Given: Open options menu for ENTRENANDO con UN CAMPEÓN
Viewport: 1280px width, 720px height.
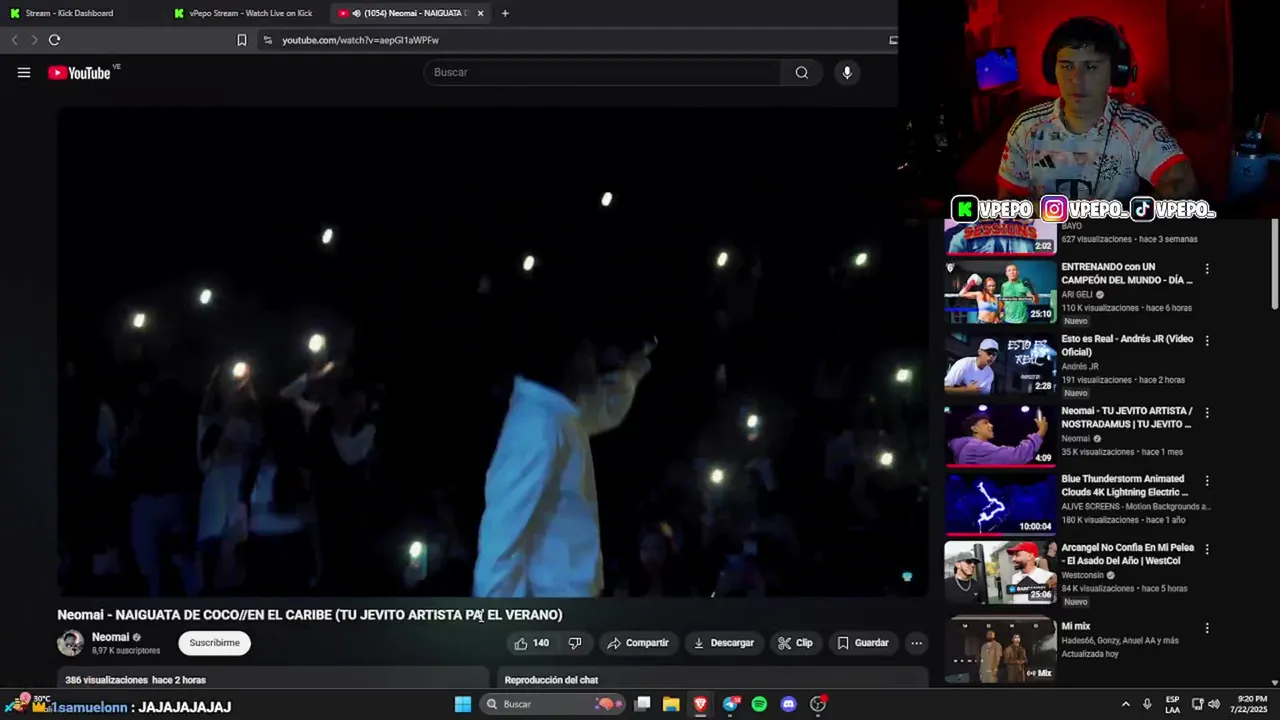Looking at the screenshot, I should 1207,269.
